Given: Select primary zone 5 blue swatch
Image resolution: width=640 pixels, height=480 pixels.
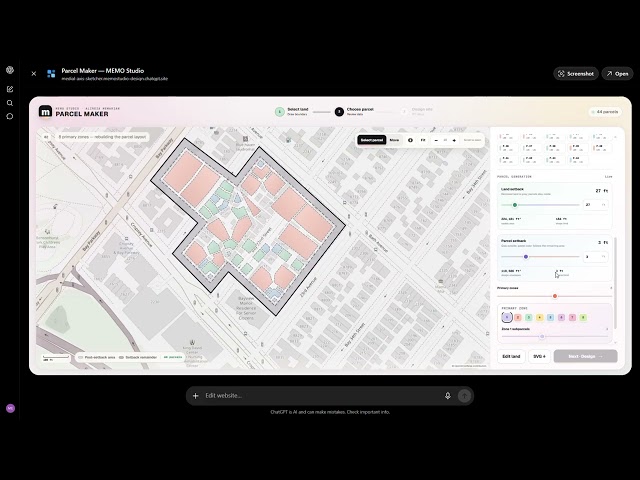Looking at the screenshot, I should [x=550, y=317].
